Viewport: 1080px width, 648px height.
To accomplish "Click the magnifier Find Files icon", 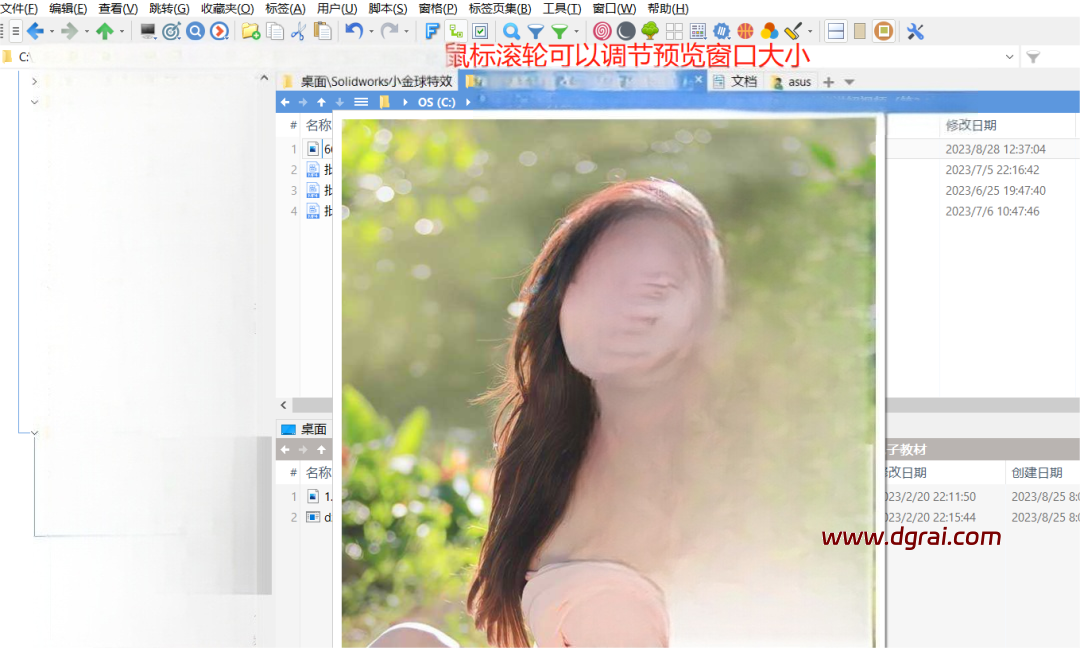I will (x=511, y=31).
